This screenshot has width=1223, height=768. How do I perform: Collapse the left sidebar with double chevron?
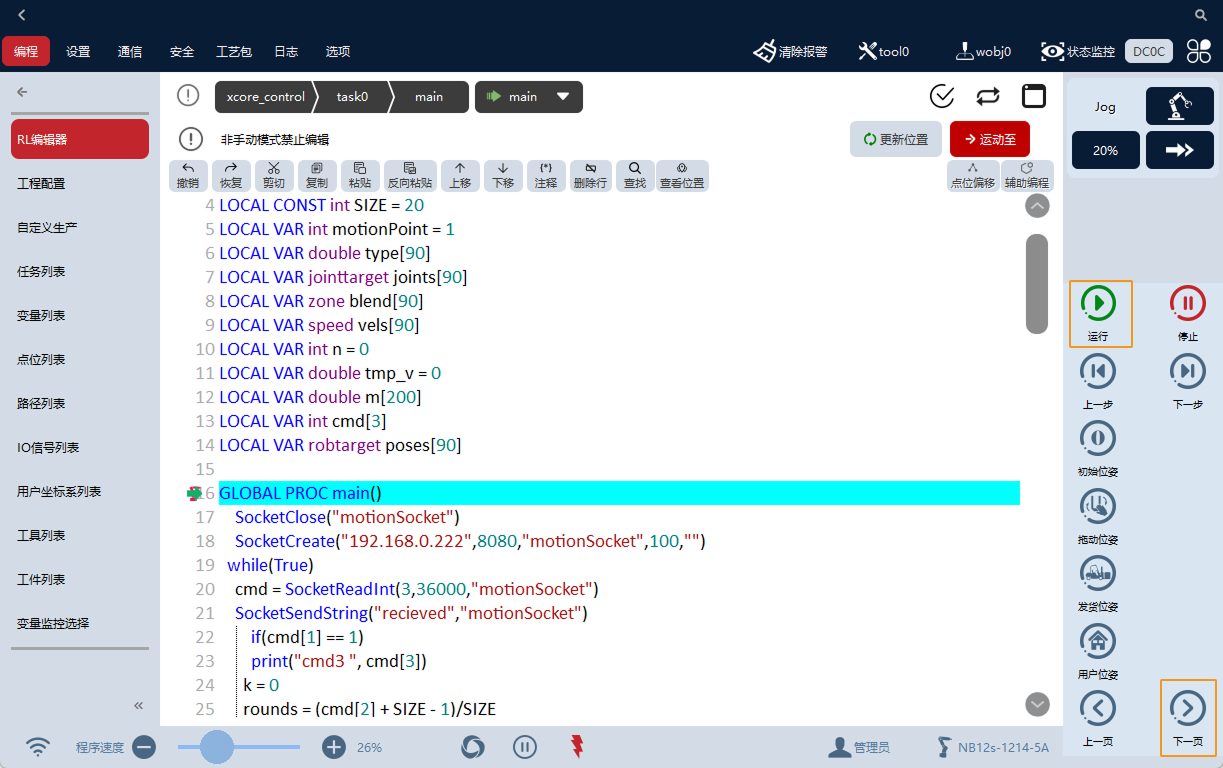pos(139,705)
